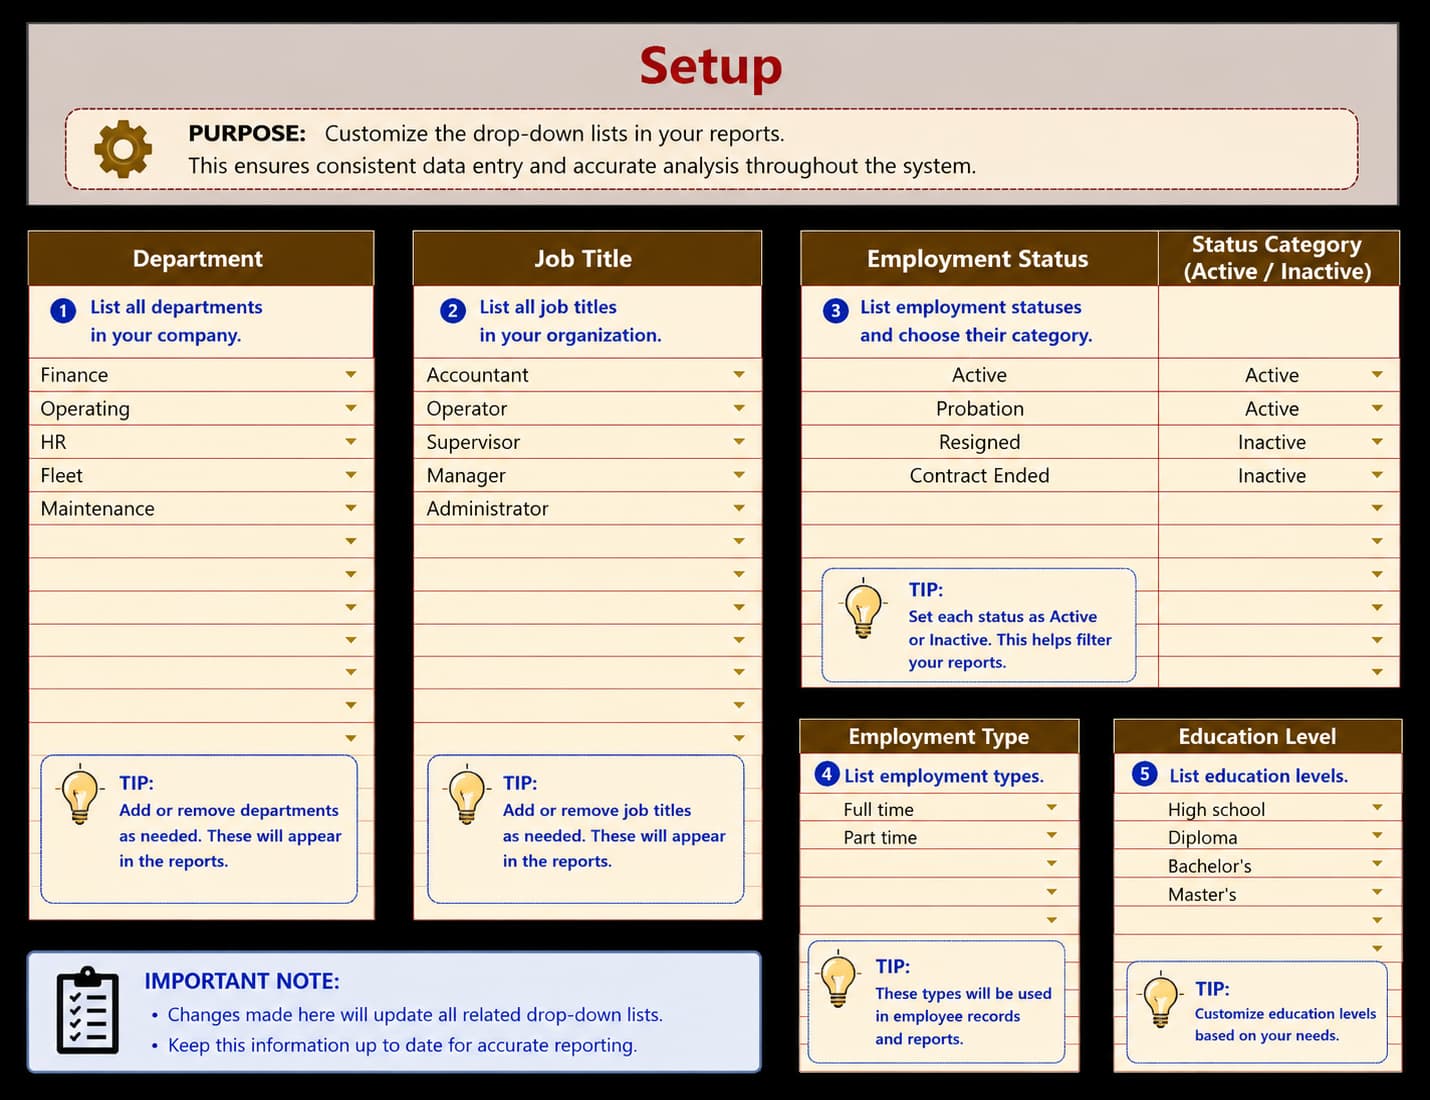Click the Education Level section header
The width and height of the screenshot is (1430, 1100).
[1258, 736]
